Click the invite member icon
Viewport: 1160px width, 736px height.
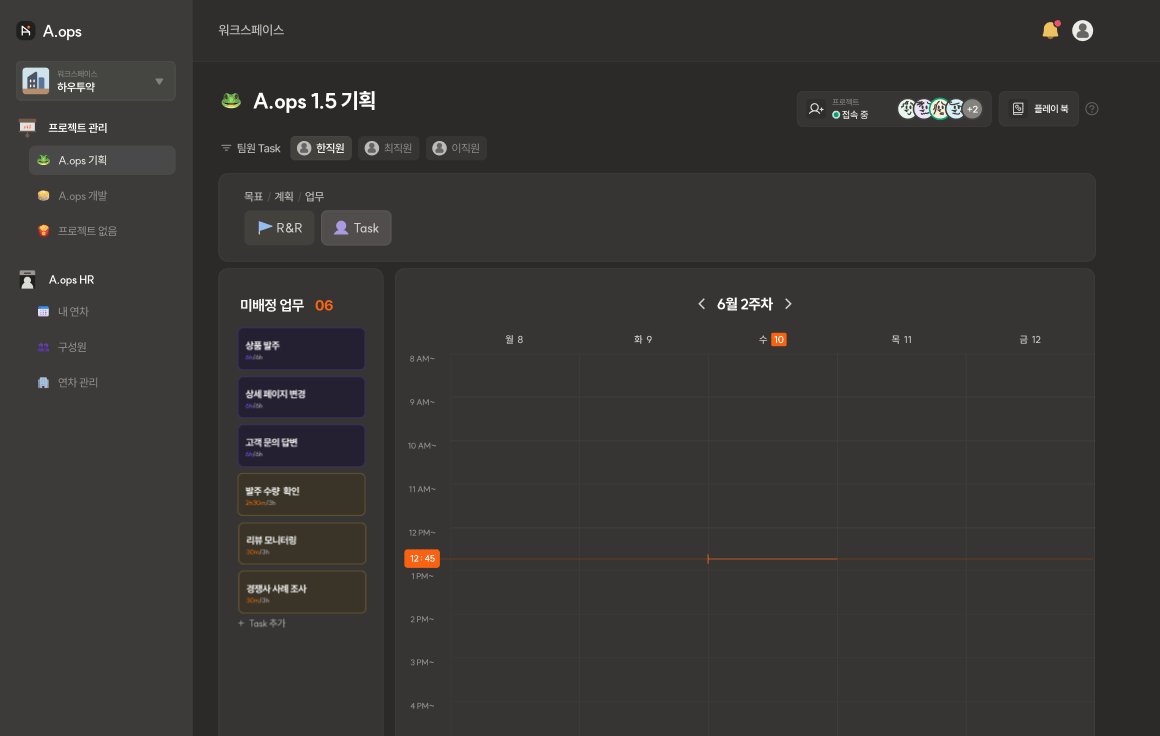click(x=816, y=109)
